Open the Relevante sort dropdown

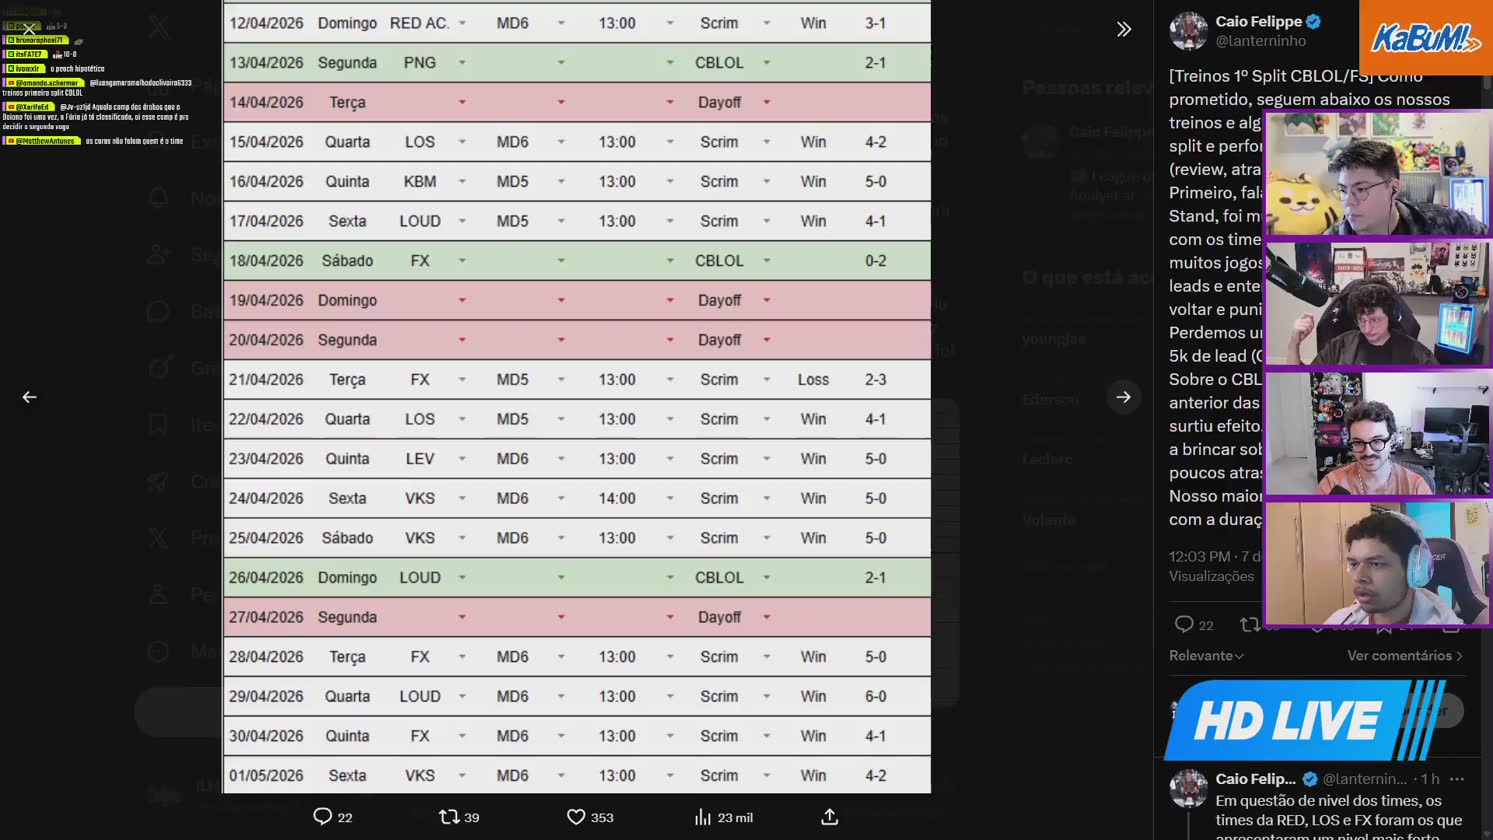click(1206, 656)
